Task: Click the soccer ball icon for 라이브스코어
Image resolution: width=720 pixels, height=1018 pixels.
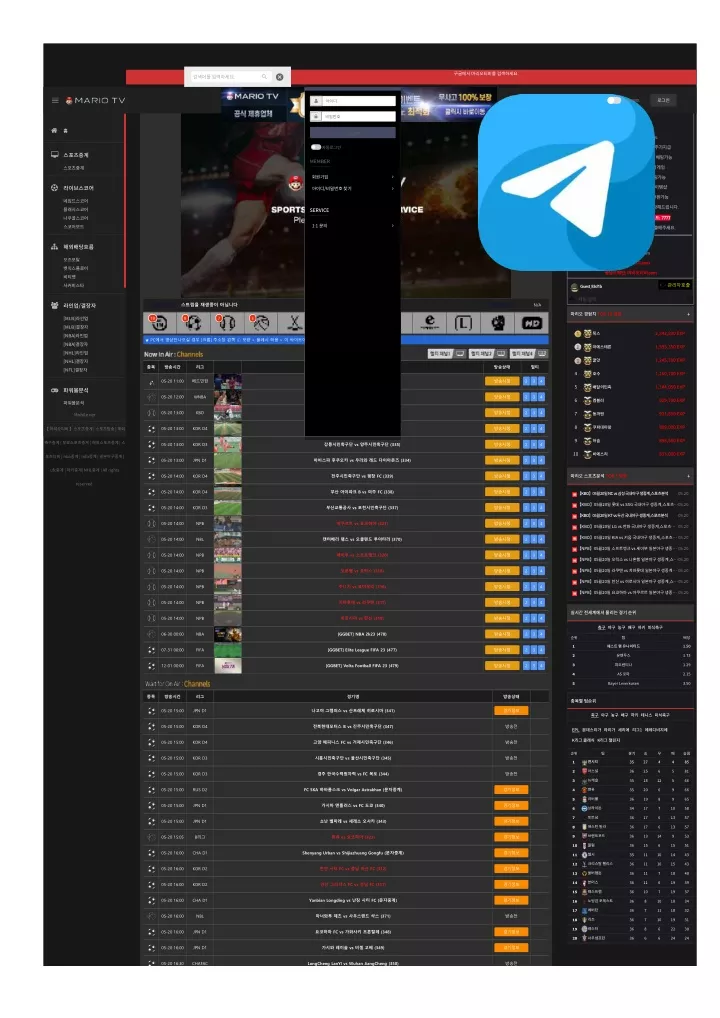Action: pos(55,188)
